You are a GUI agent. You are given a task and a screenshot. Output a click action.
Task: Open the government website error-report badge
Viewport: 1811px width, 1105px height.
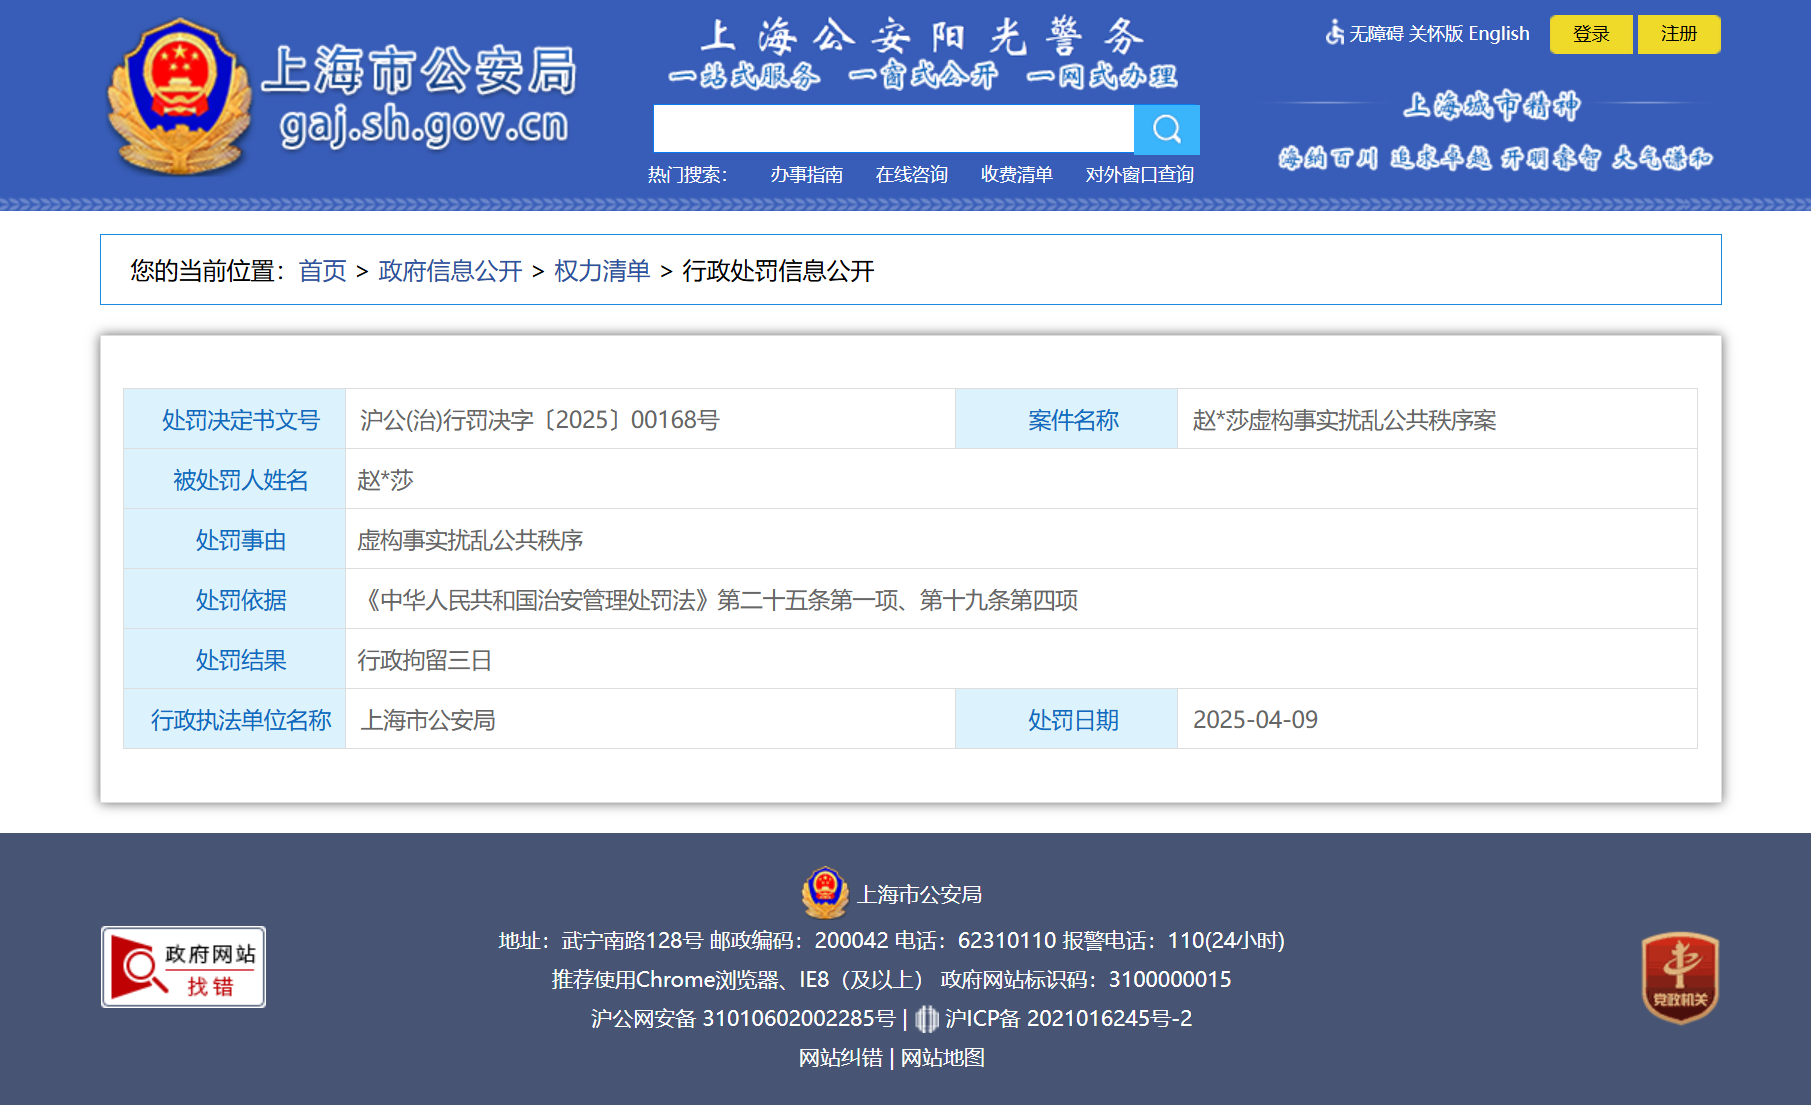click(x=183, y=967)
